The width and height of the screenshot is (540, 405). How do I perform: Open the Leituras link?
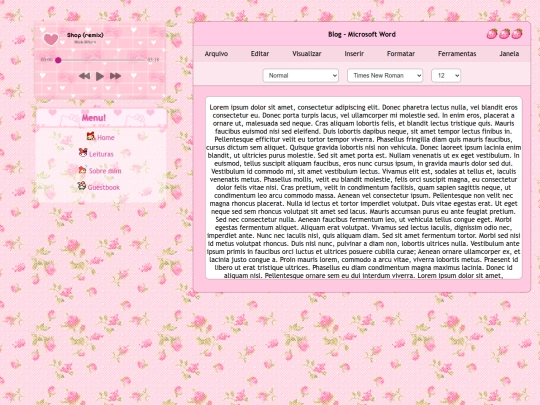tap(101, 154)
